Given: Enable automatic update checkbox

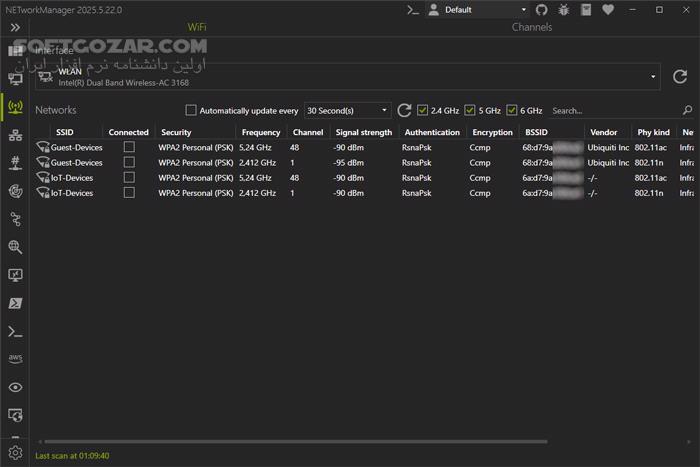Looking at the screenshot, I should click(x=191, y=110).
